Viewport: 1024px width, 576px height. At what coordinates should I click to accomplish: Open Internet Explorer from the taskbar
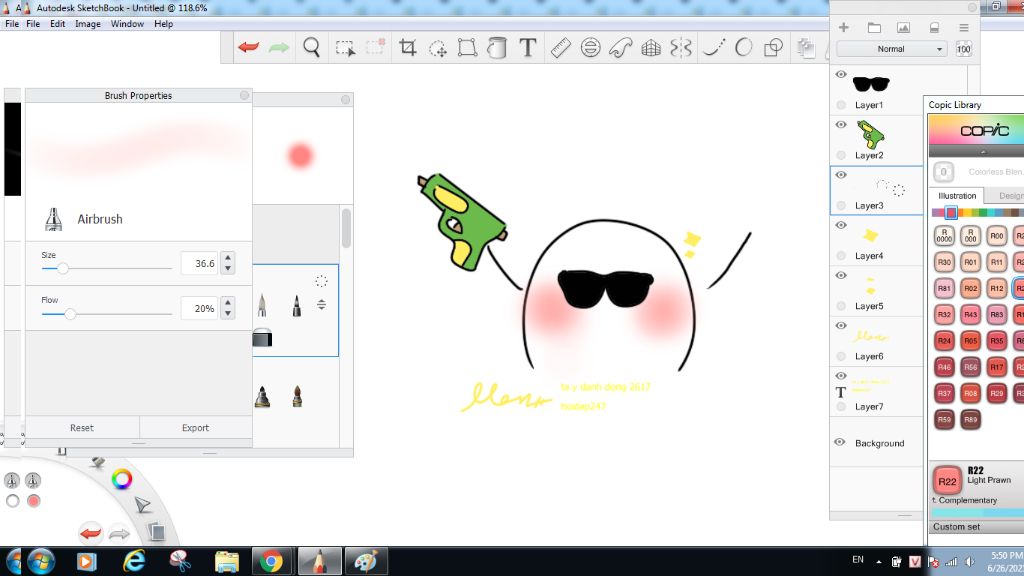click(134, 561)
